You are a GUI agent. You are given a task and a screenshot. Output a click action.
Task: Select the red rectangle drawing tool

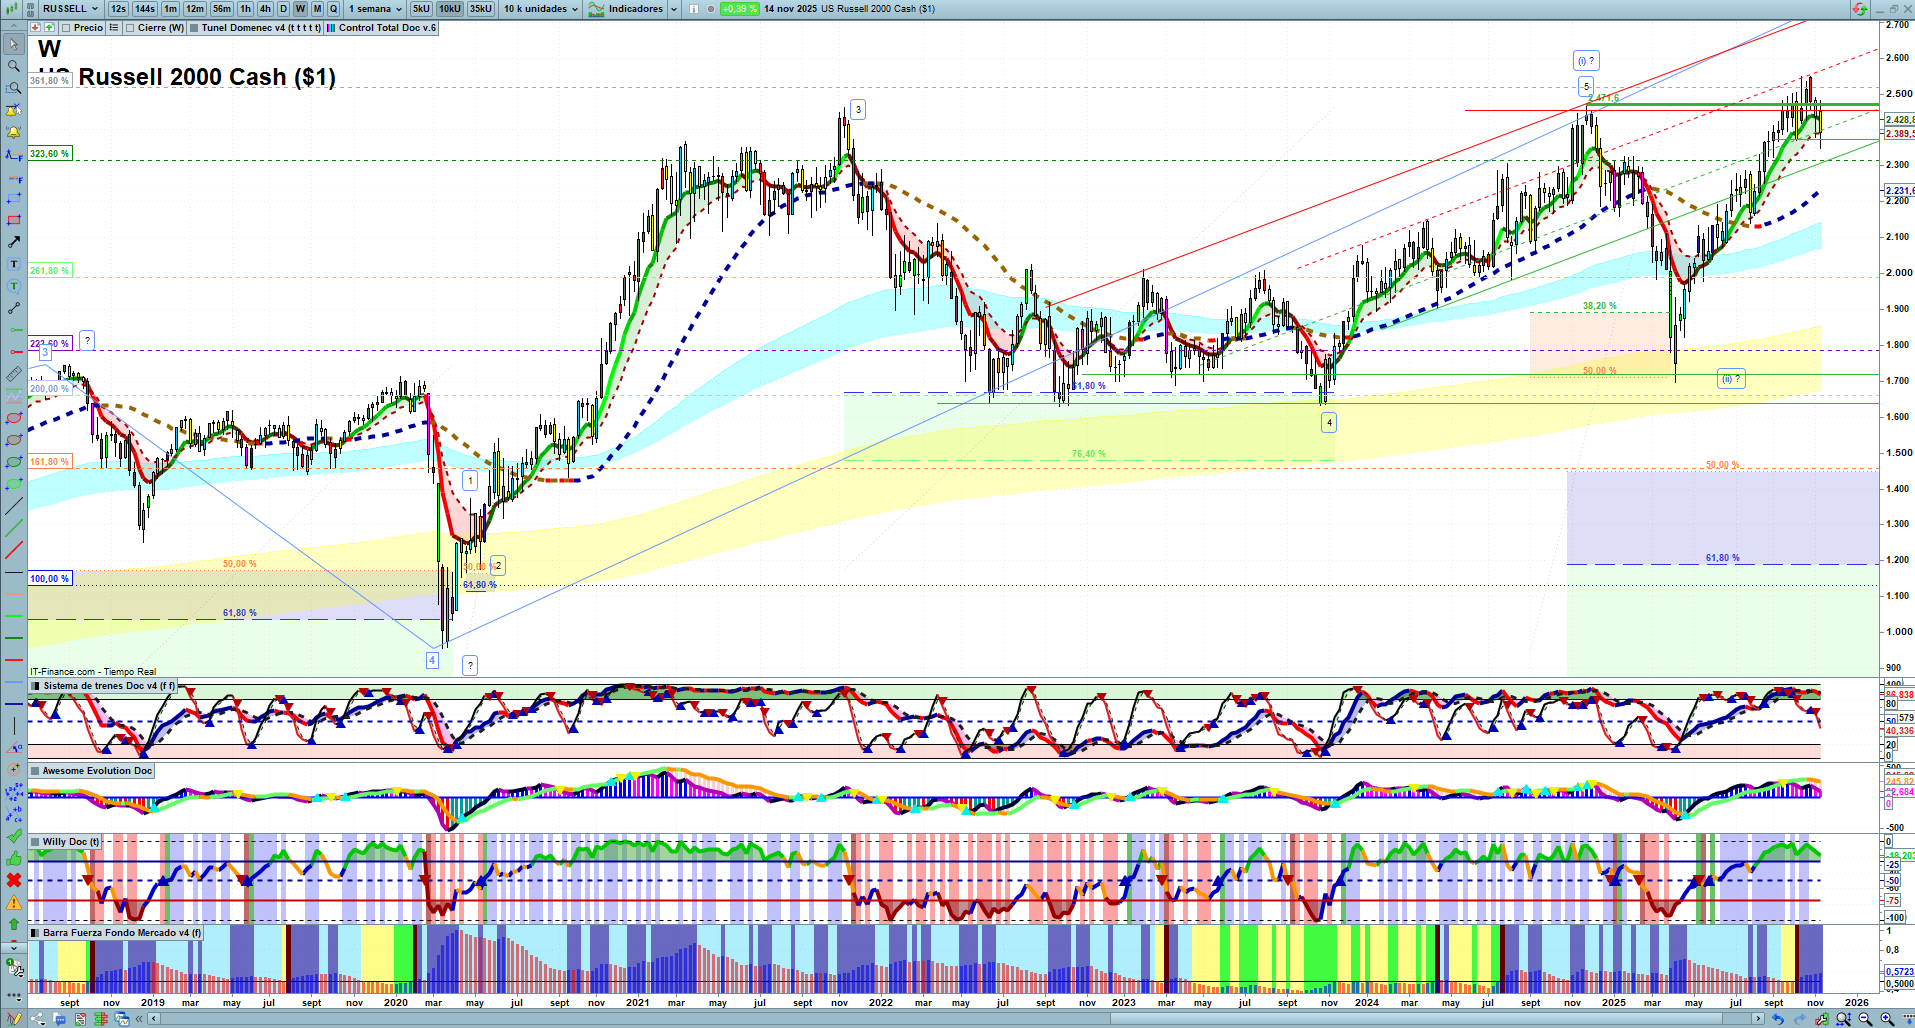tap(13, 220)
